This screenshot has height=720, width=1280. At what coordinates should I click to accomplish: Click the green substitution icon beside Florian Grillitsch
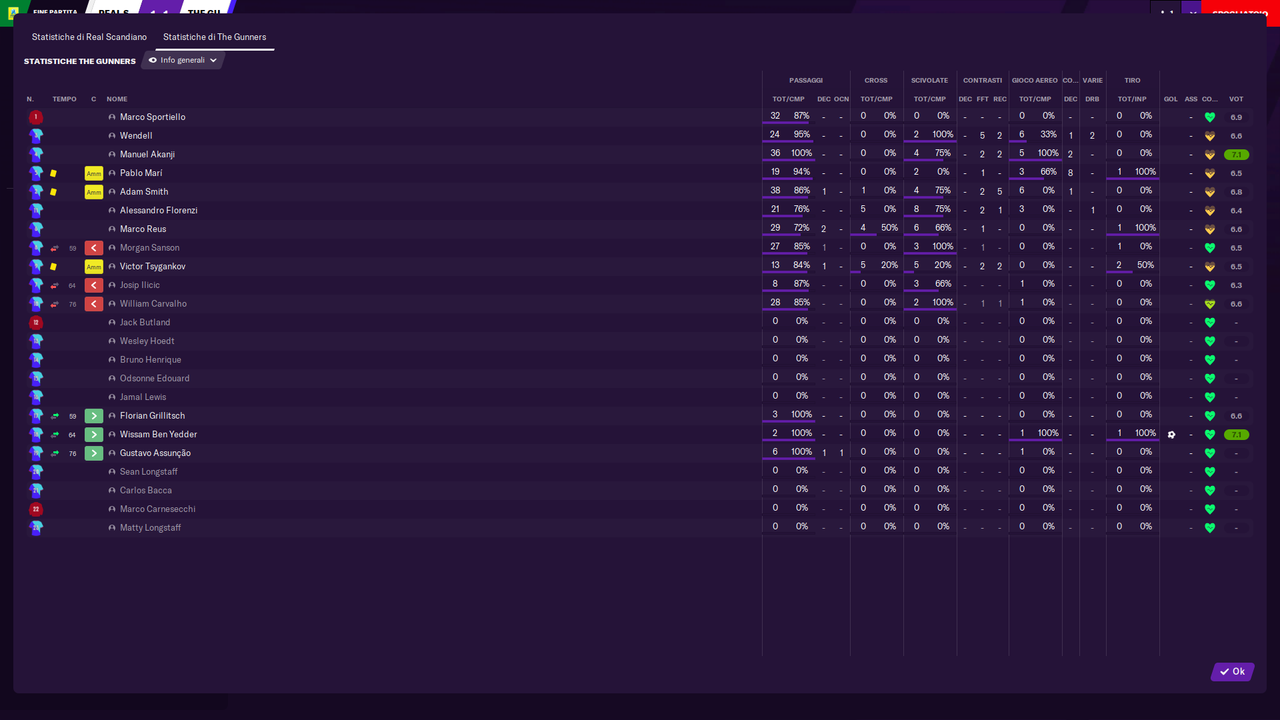tap(95, 415)
